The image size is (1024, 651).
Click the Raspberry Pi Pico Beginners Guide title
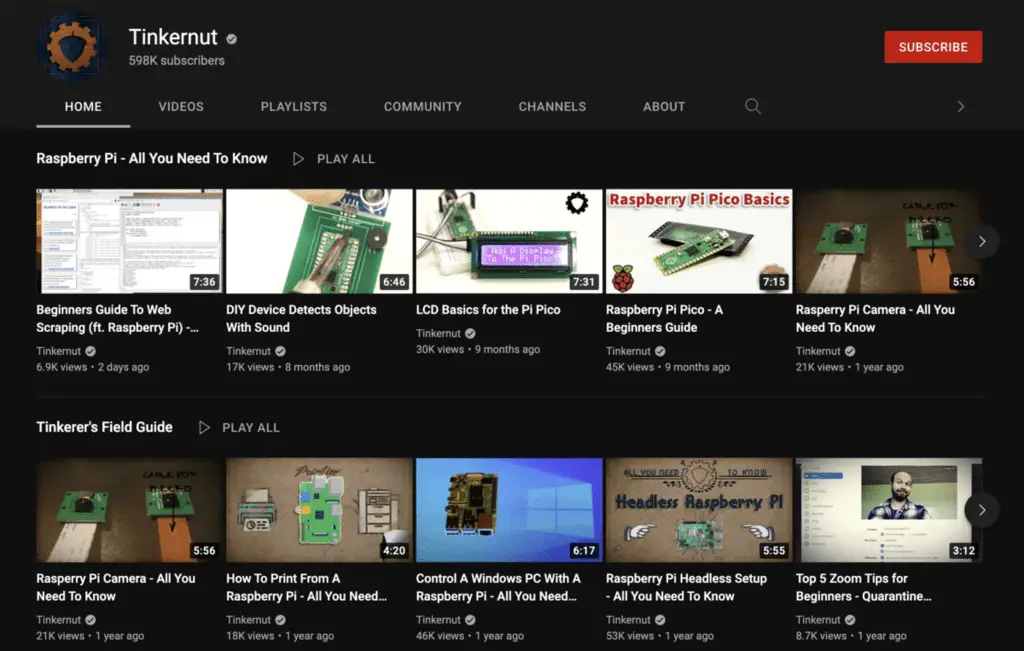tap(664, 319)
